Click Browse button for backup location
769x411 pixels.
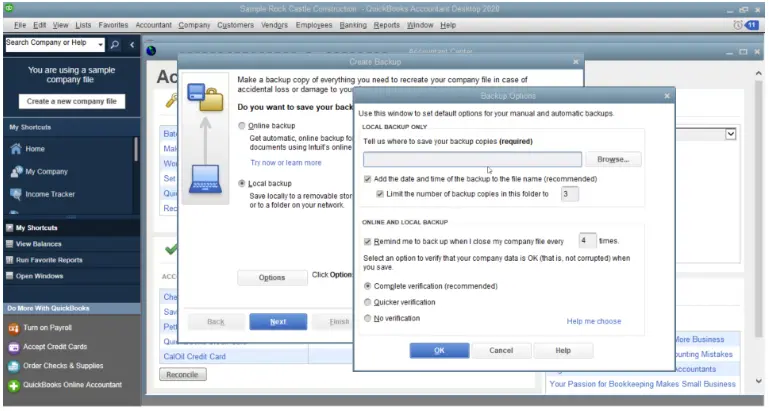coord(613,159)
